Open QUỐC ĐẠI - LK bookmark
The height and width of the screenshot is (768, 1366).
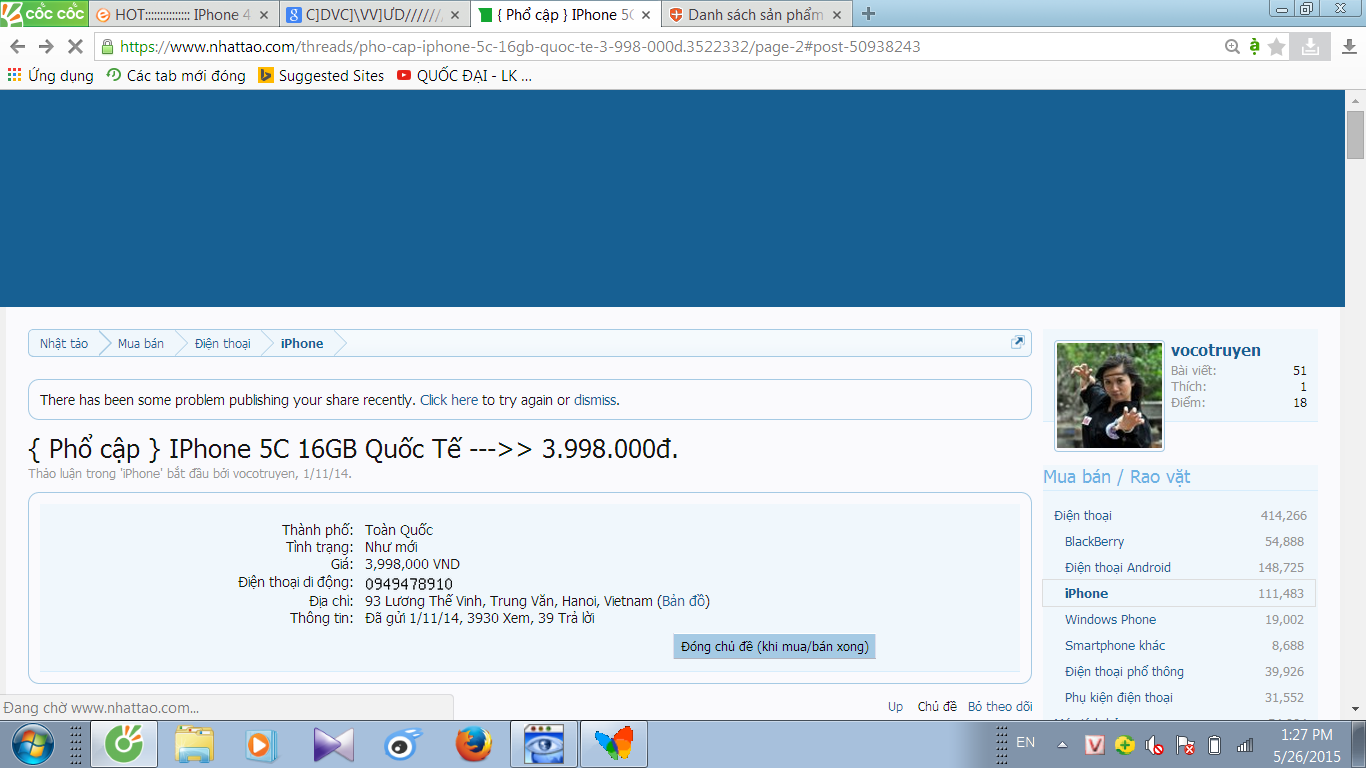(x=464, y=75)
